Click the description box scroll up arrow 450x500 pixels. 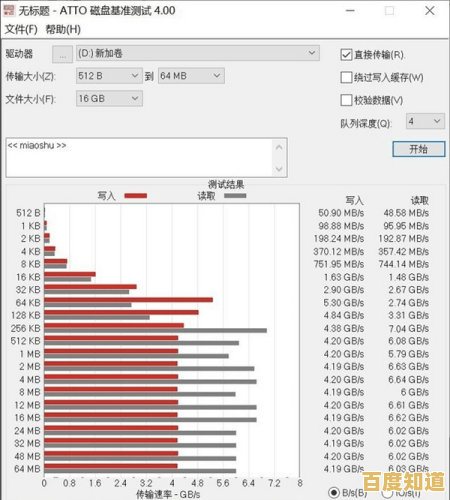[279, 147]
